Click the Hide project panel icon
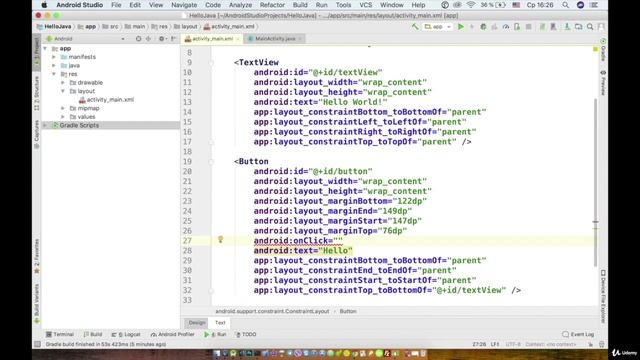The width and height of the screenshot is (640, 360). tap(173, 38)
